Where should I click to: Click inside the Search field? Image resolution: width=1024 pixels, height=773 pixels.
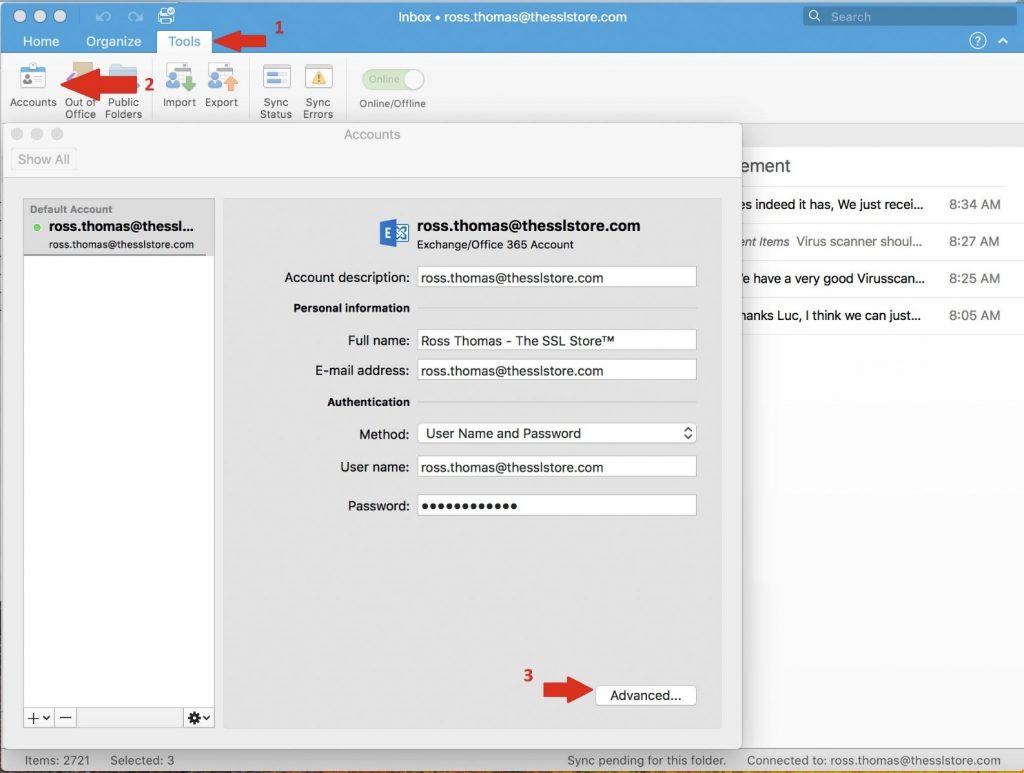tap(910, 15)
